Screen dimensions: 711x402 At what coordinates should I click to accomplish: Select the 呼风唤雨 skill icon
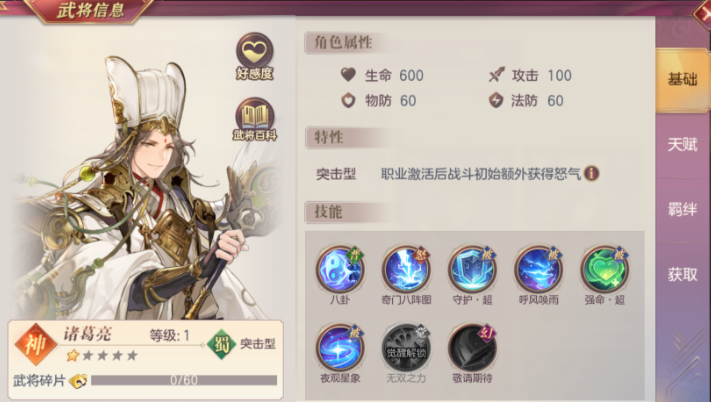[538, 270]
